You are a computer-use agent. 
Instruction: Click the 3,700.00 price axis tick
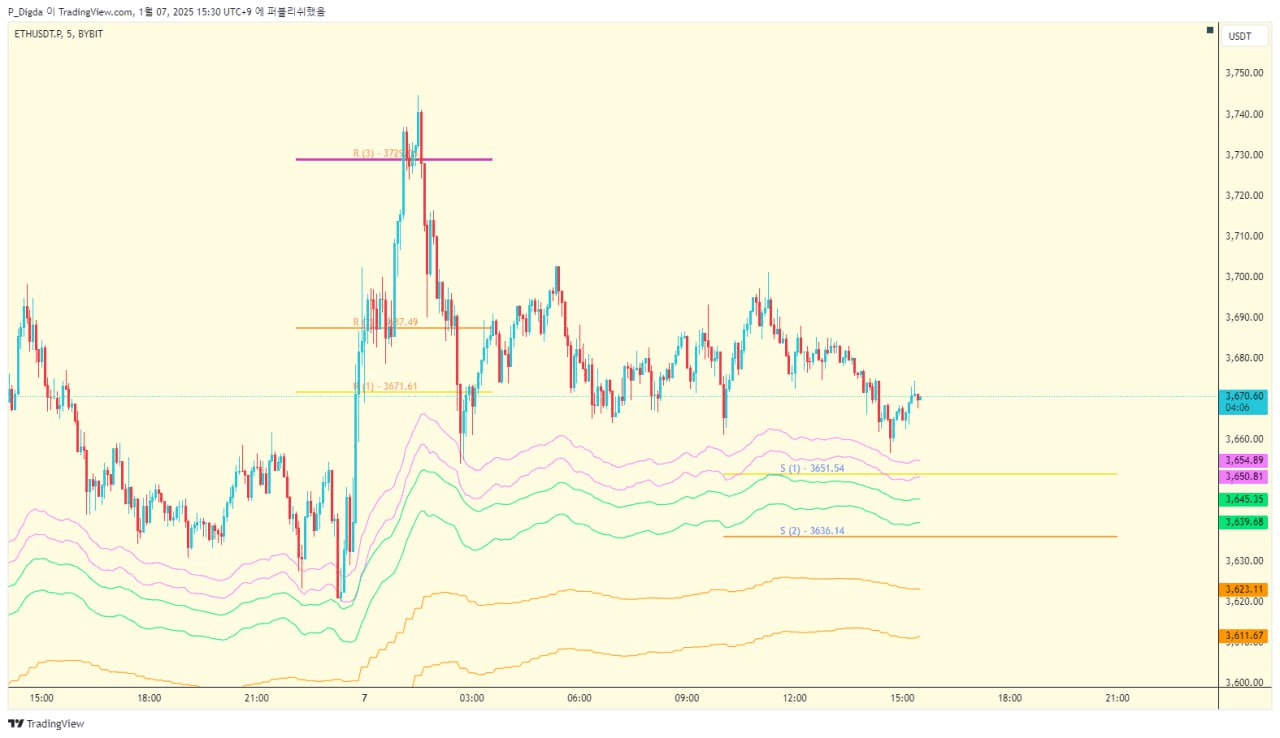(x=1244, y=277)
